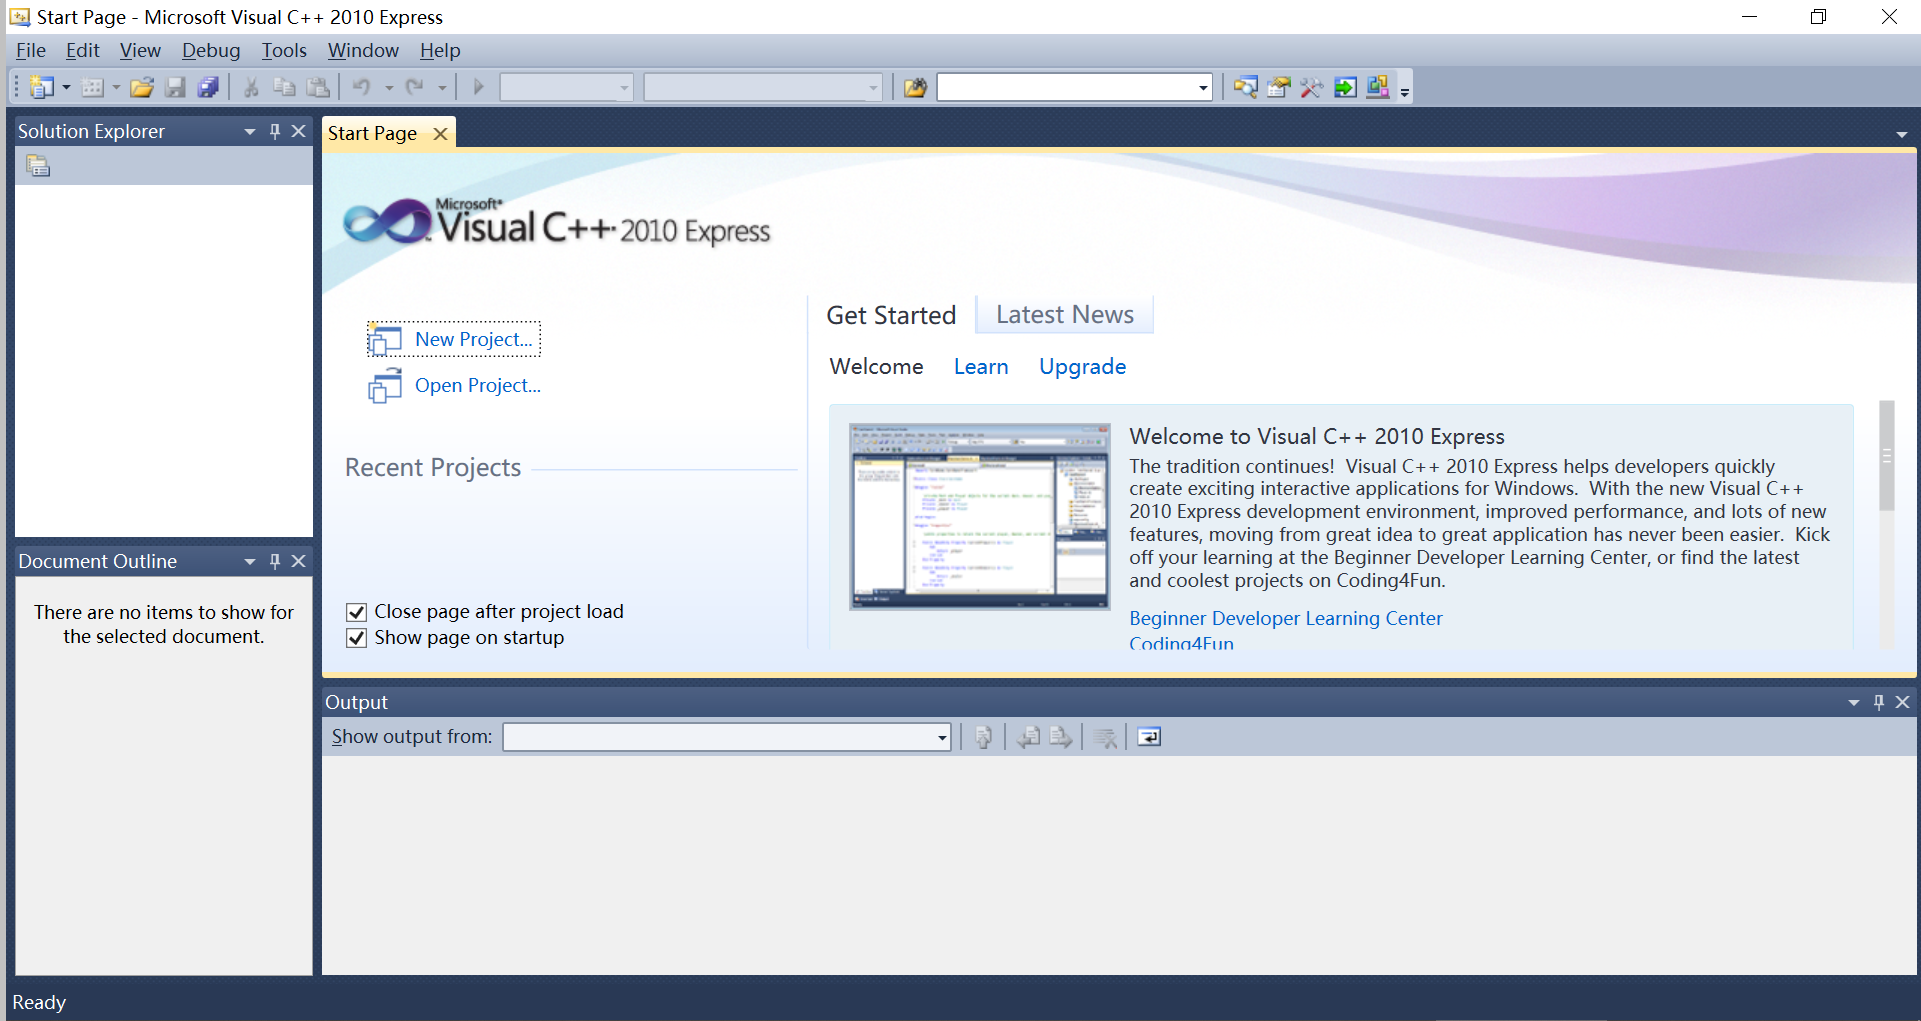
Task: Click the Redo arrow icon
Action: (415, 88)
